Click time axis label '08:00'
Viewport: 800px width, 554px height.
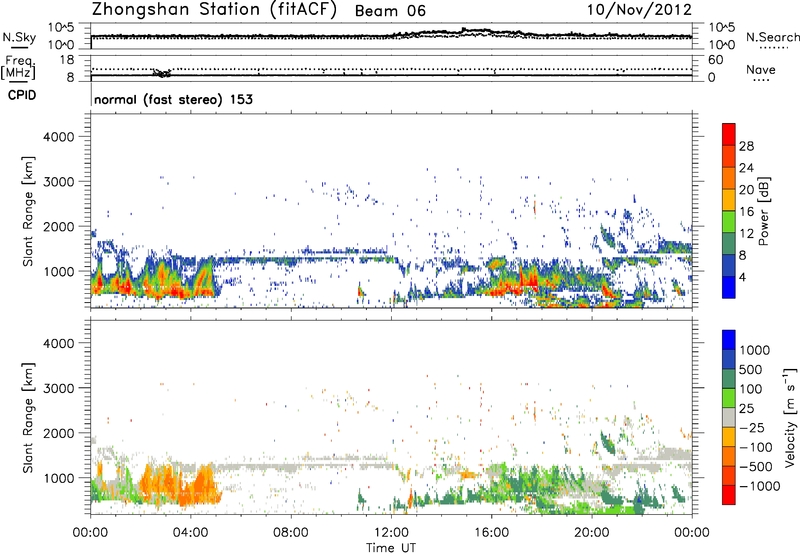click(x=291, y=533)
